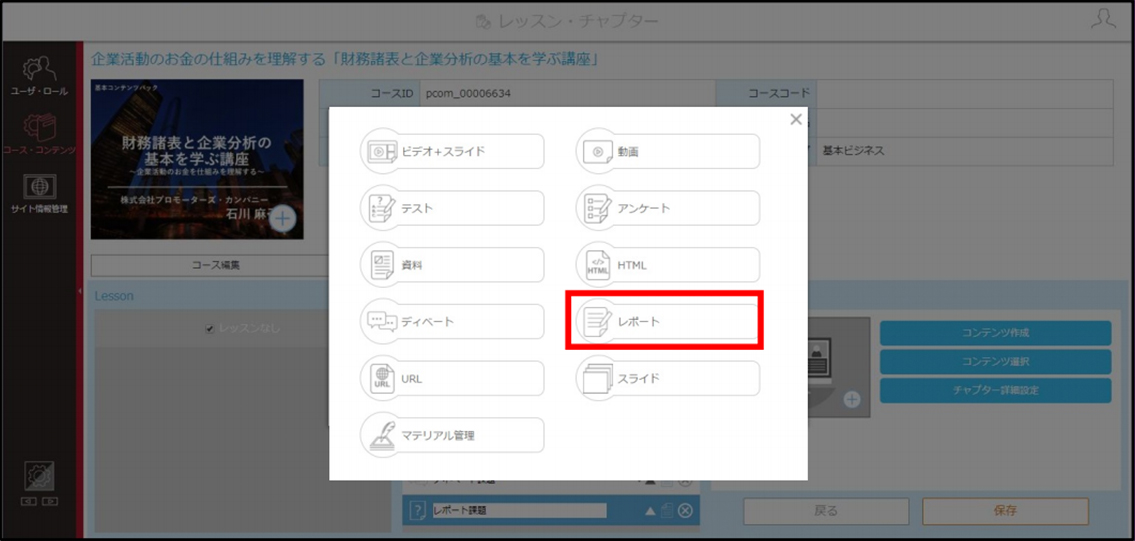
Task: Toggle the レッスンなし checkbox
Action: (210, 329)
